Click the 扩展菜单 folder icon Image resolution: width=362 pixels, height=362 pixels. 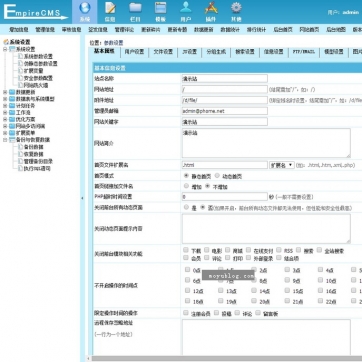(12, 133)
